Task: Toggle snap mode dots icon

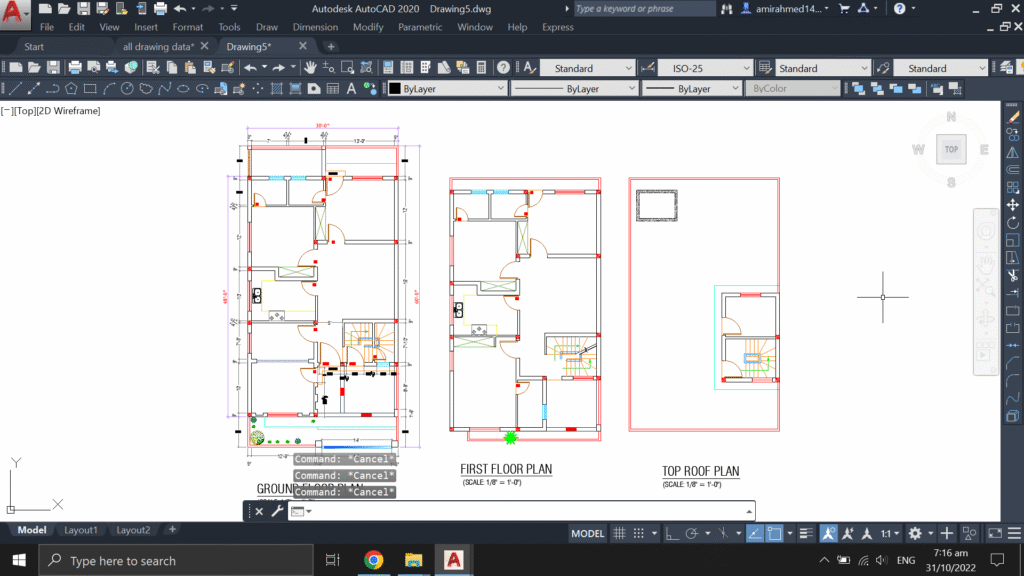Action: [x=639, y=534]
